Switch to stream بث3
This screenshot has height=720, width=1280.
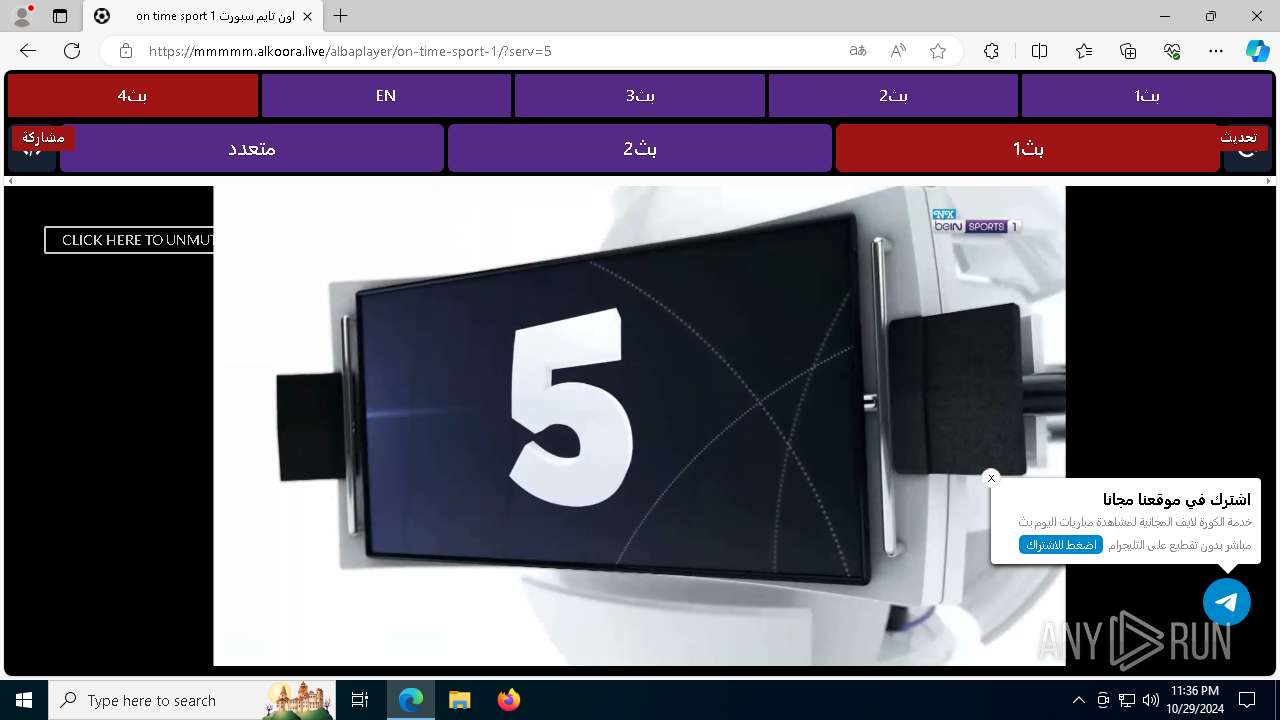coord(640,95)
